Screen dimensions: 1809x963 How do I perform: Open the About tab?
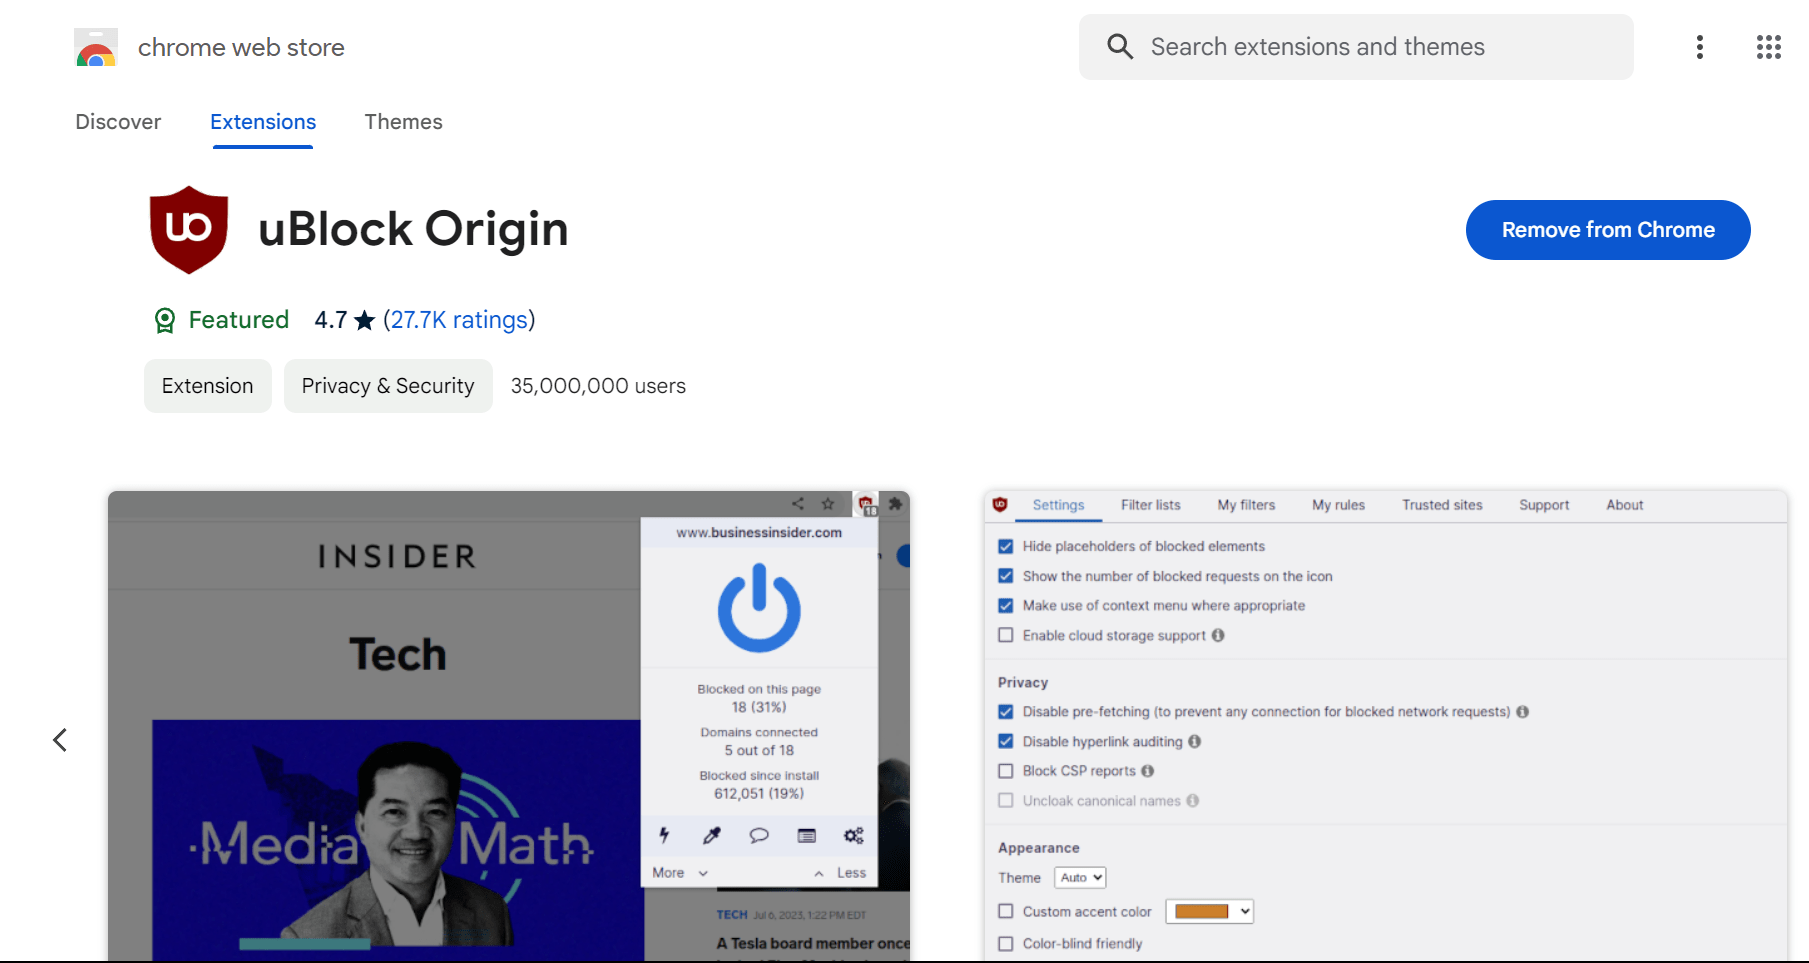[x=1625, y=505]
